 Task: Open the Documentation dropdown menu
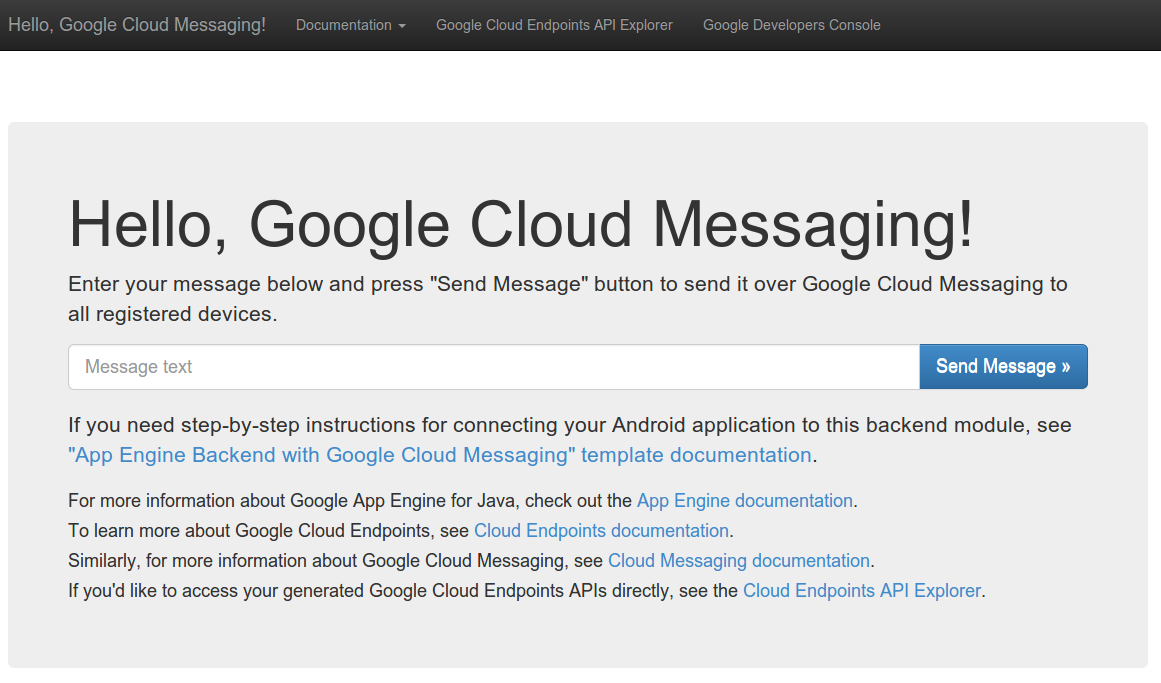(x=351, y=25)
